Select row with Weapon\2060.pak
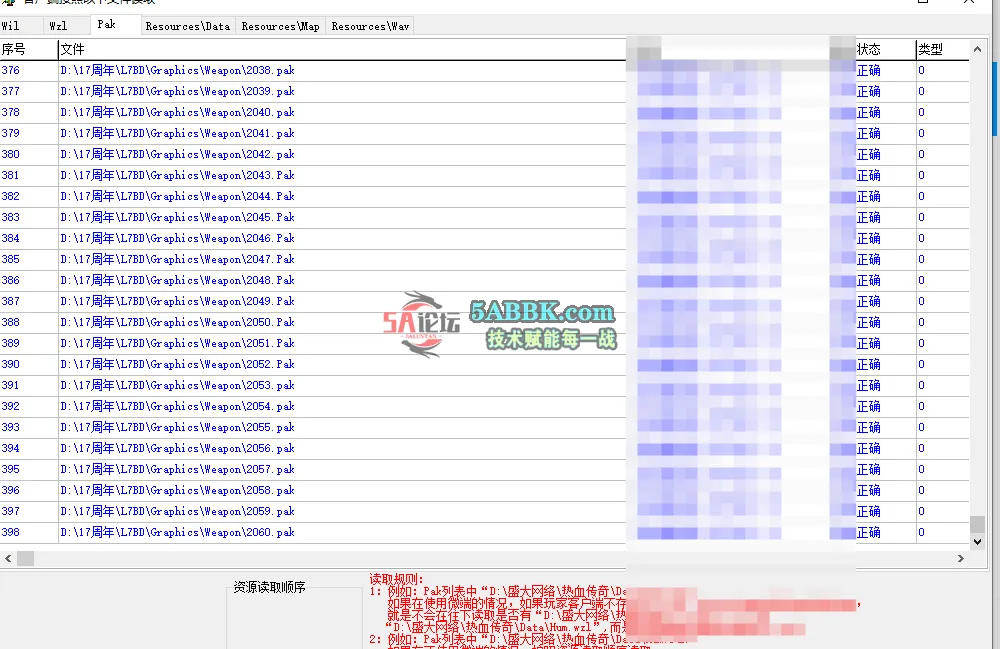This screenshot has width=1000, height=649. click(485, 532)
